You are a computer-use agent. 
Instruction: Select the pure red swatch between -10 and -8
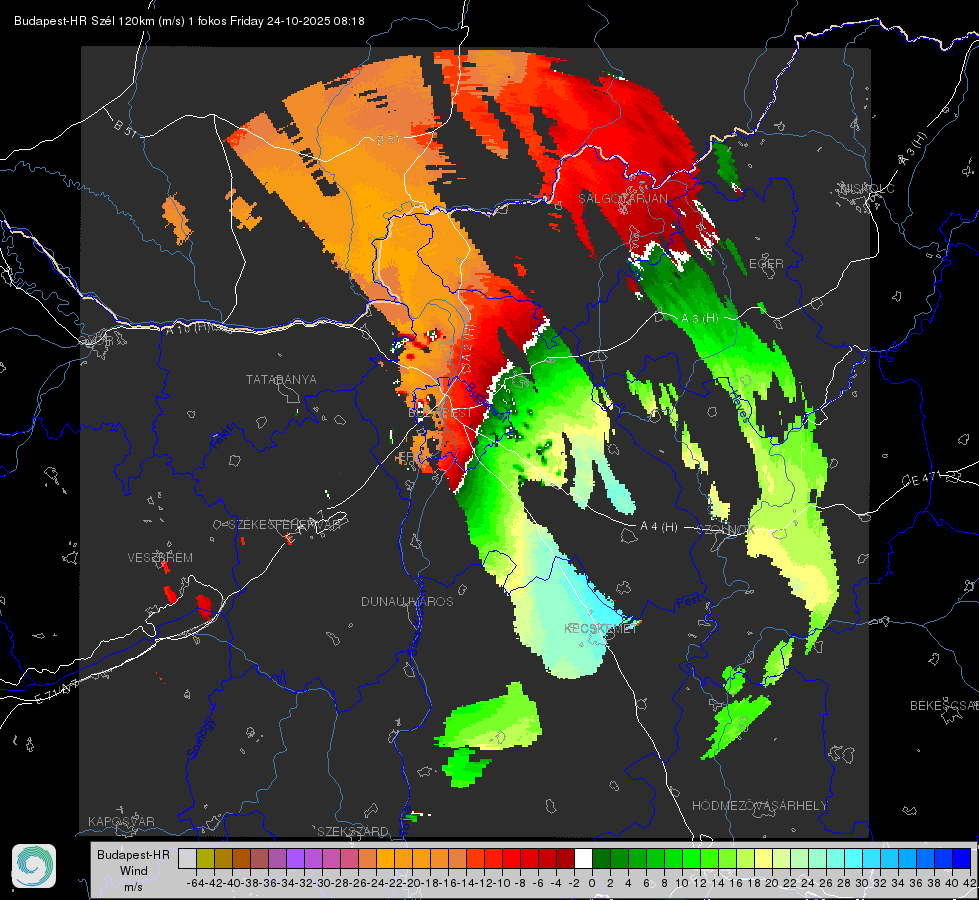pos(511,858)
